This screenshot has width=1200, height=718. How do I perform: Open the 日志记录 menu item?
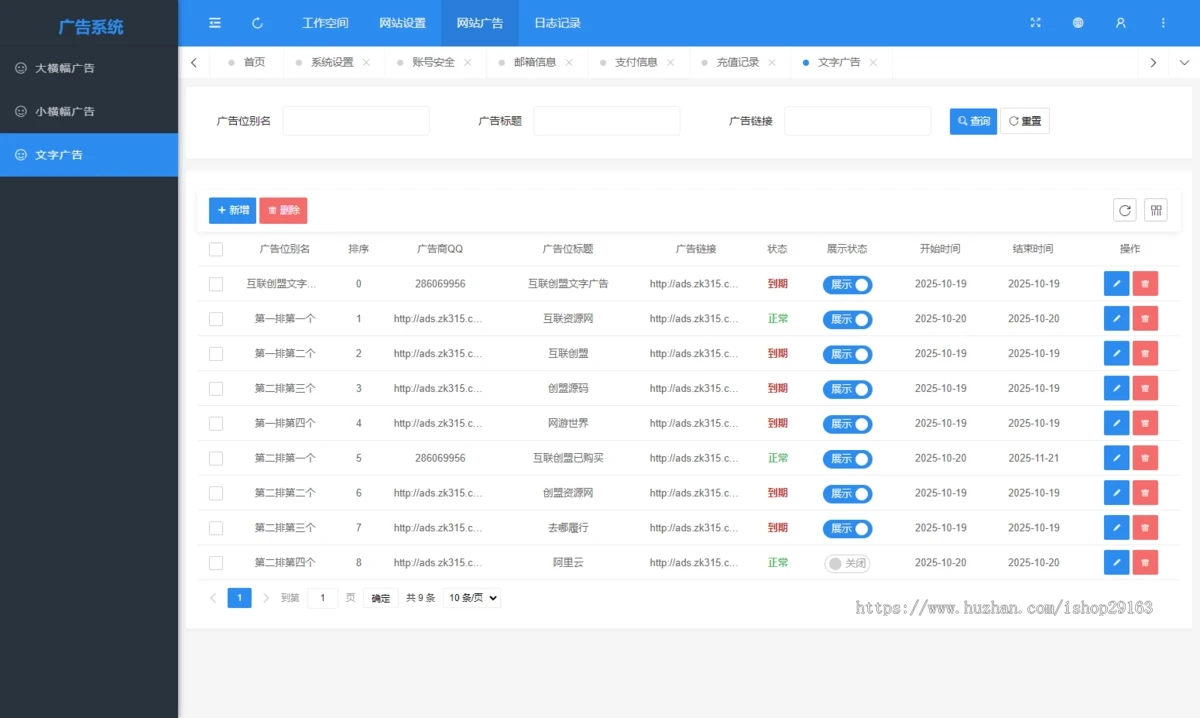557,22
